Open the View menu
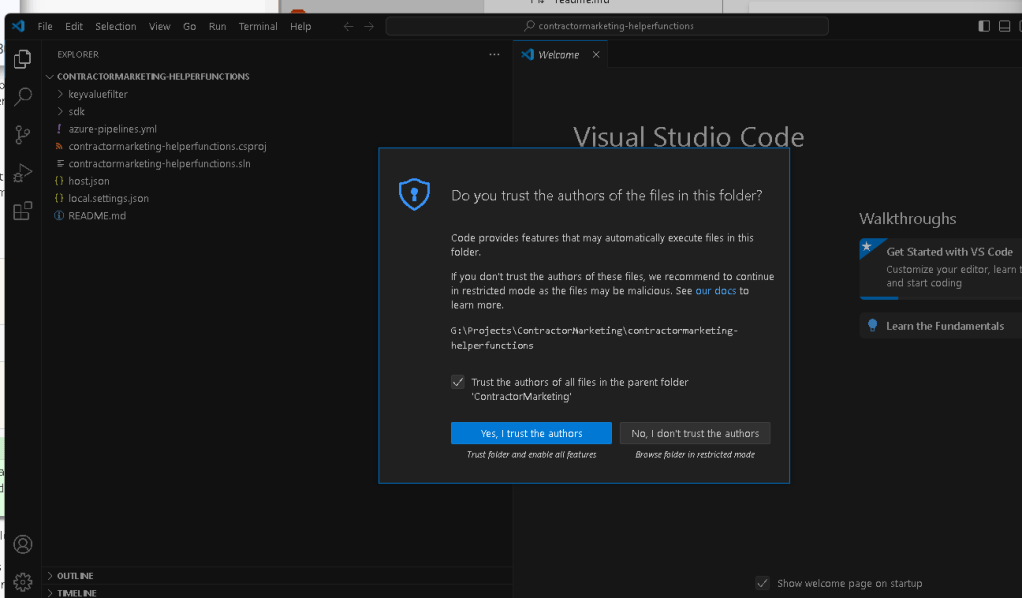This screenshot has height=598, width=1022. coord(159,27)
